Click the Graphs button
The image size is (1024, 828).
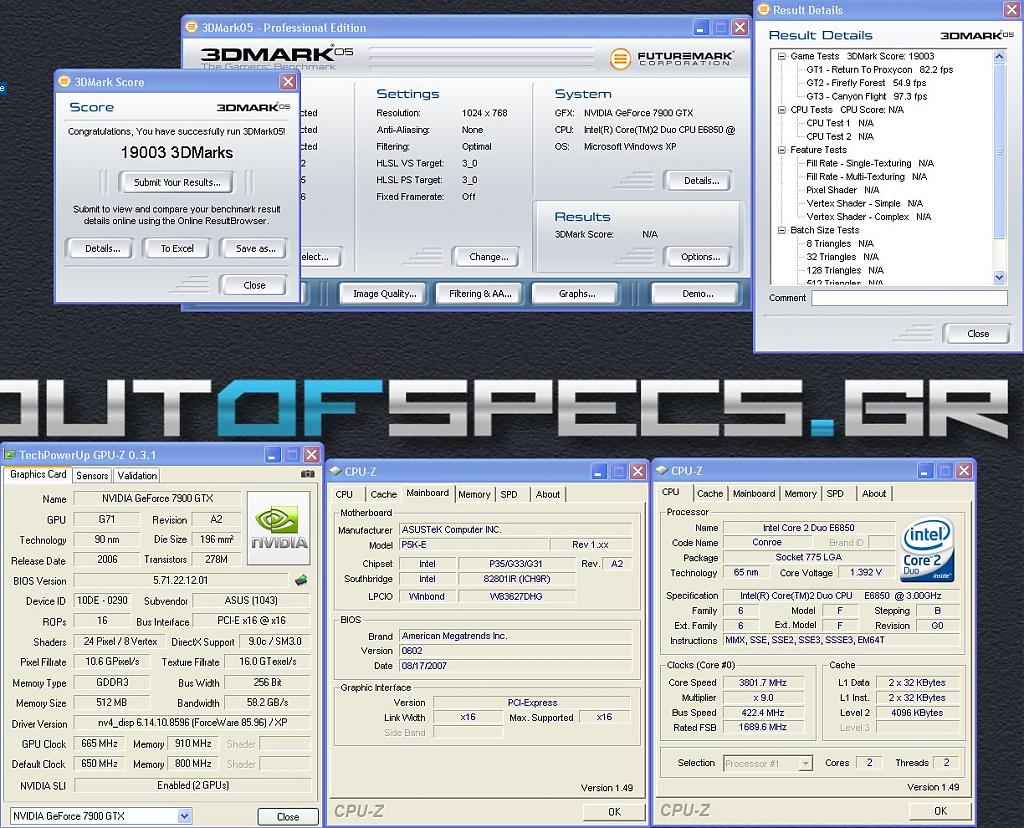point(577,294)
